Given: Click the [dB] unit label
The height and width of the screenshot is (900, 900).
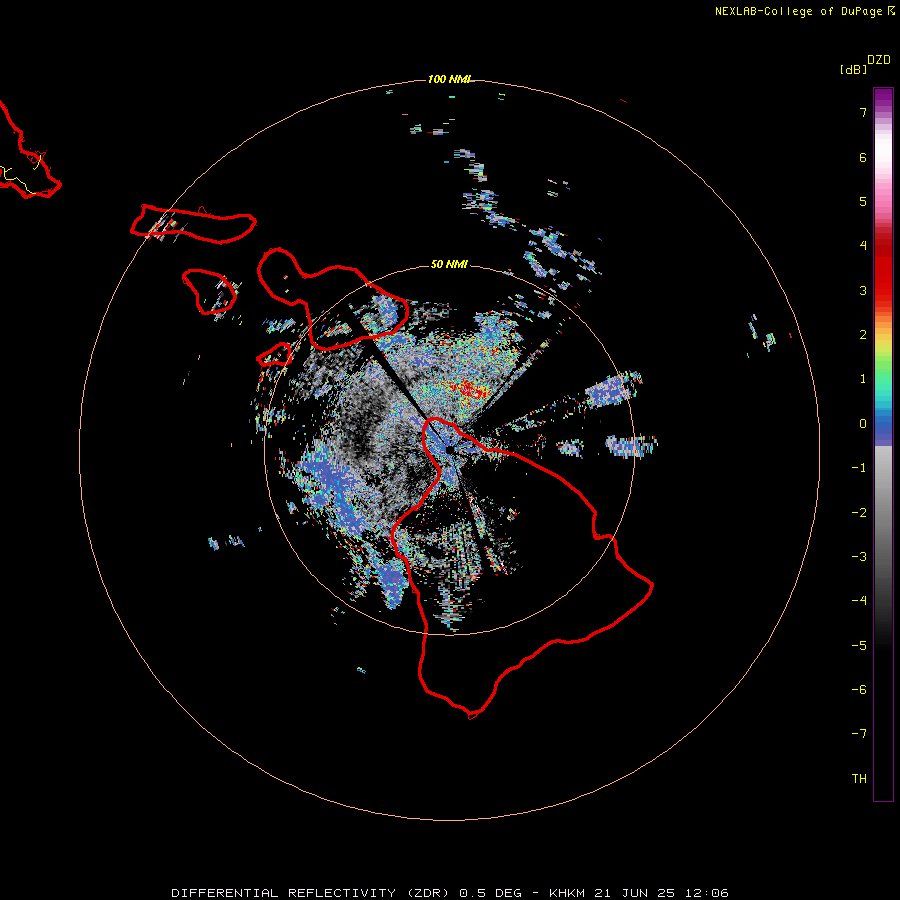Looking at the screenshot, I should [x=853, y=69].
